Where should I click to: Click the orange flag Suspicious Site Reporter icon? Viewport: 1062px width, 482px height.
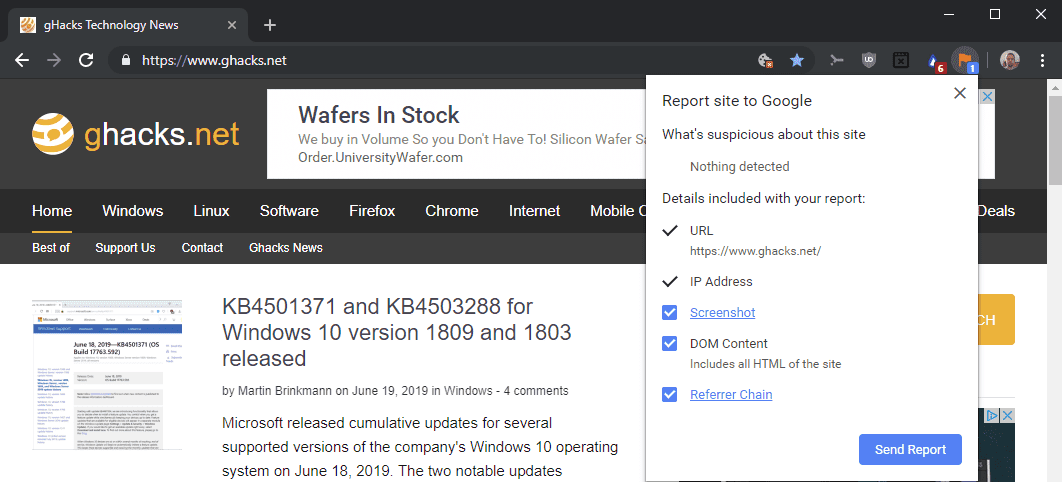point(965,60)
